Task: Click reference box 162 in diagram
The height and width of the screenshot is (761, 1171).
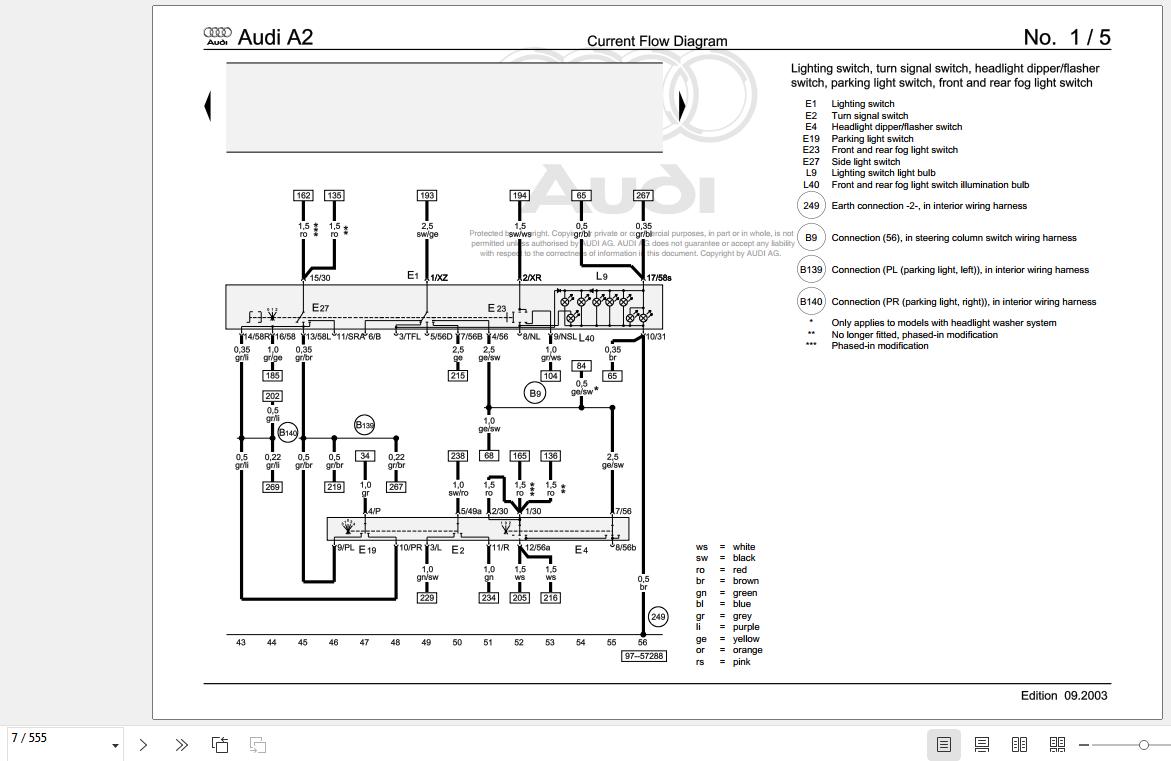Action: click(x=303, y=196)
